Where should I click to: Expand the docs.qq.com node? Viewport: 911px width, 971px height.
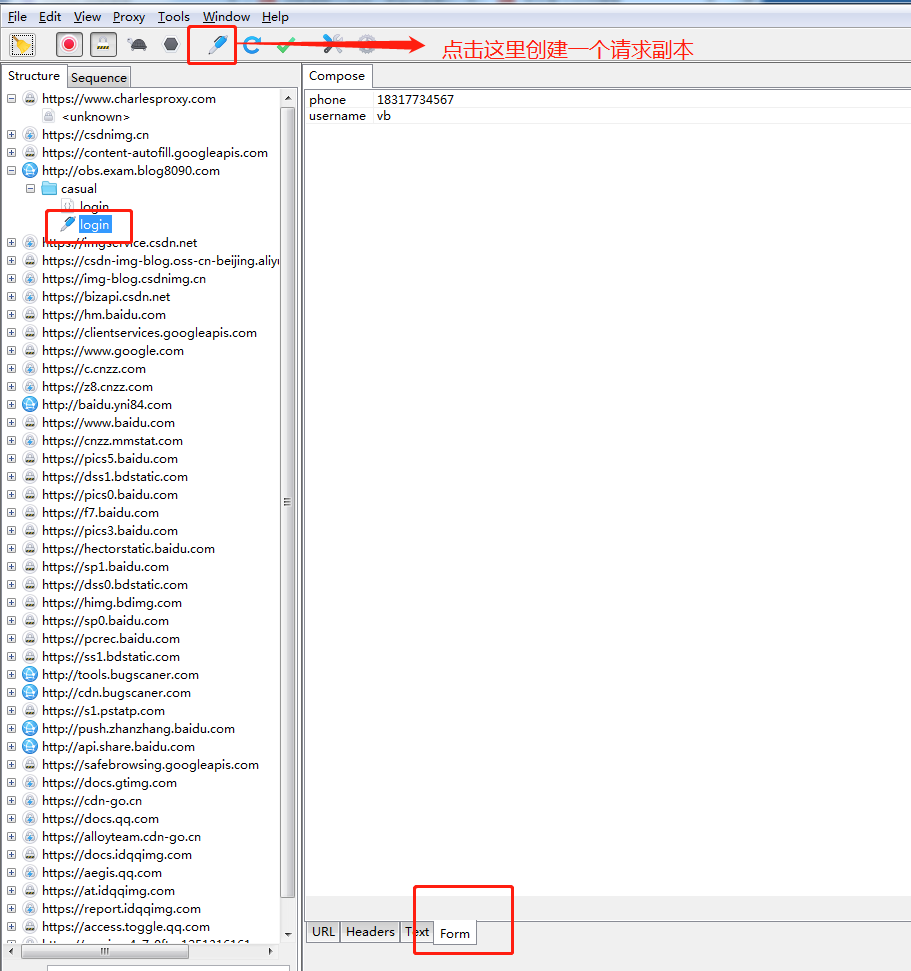(x=11, y=819)
